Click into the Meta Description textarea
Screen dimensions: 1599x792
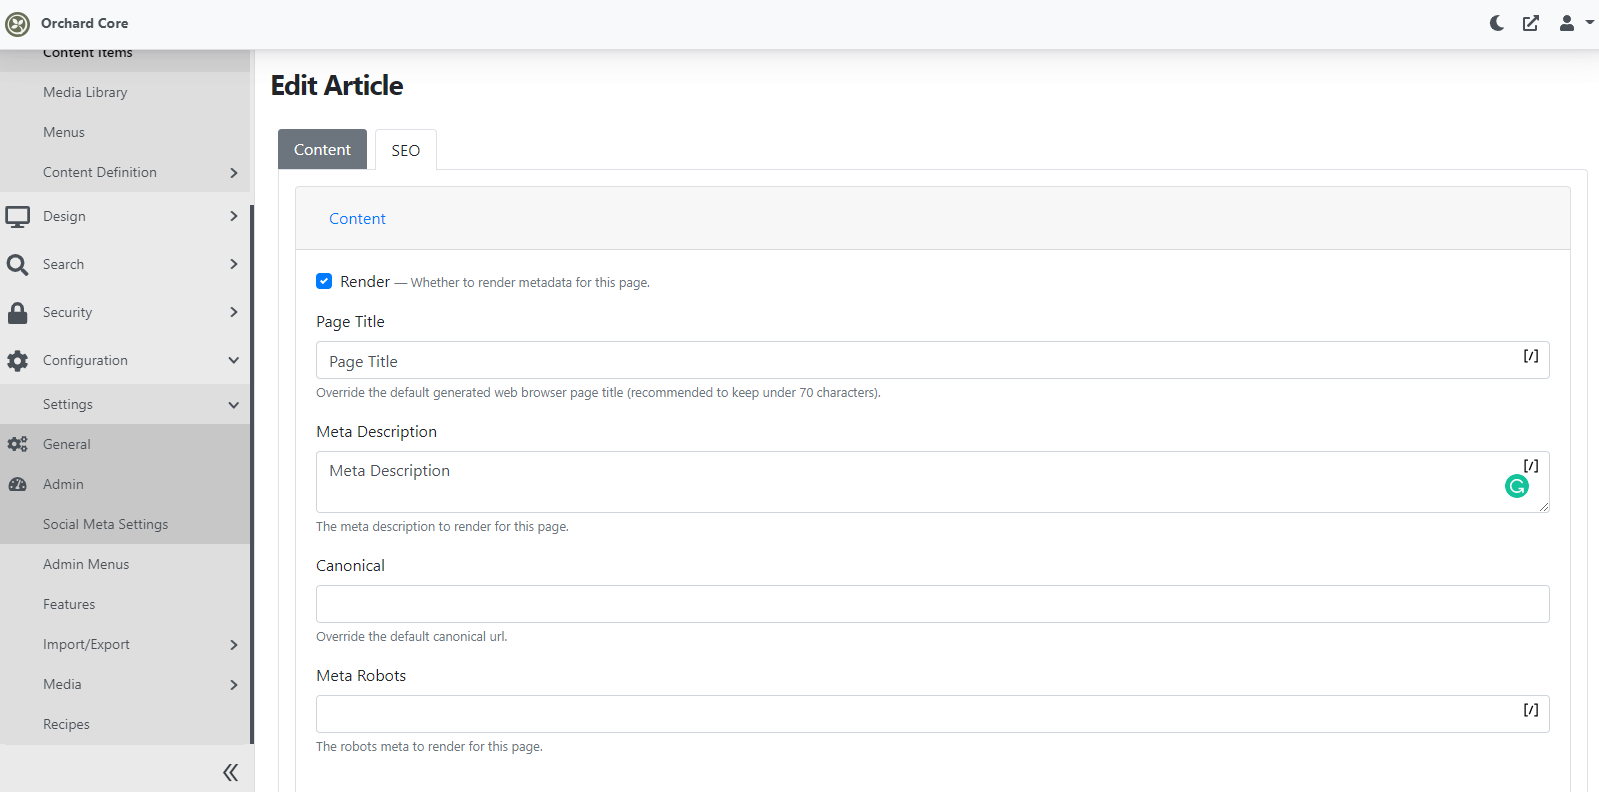click(933, 482)
